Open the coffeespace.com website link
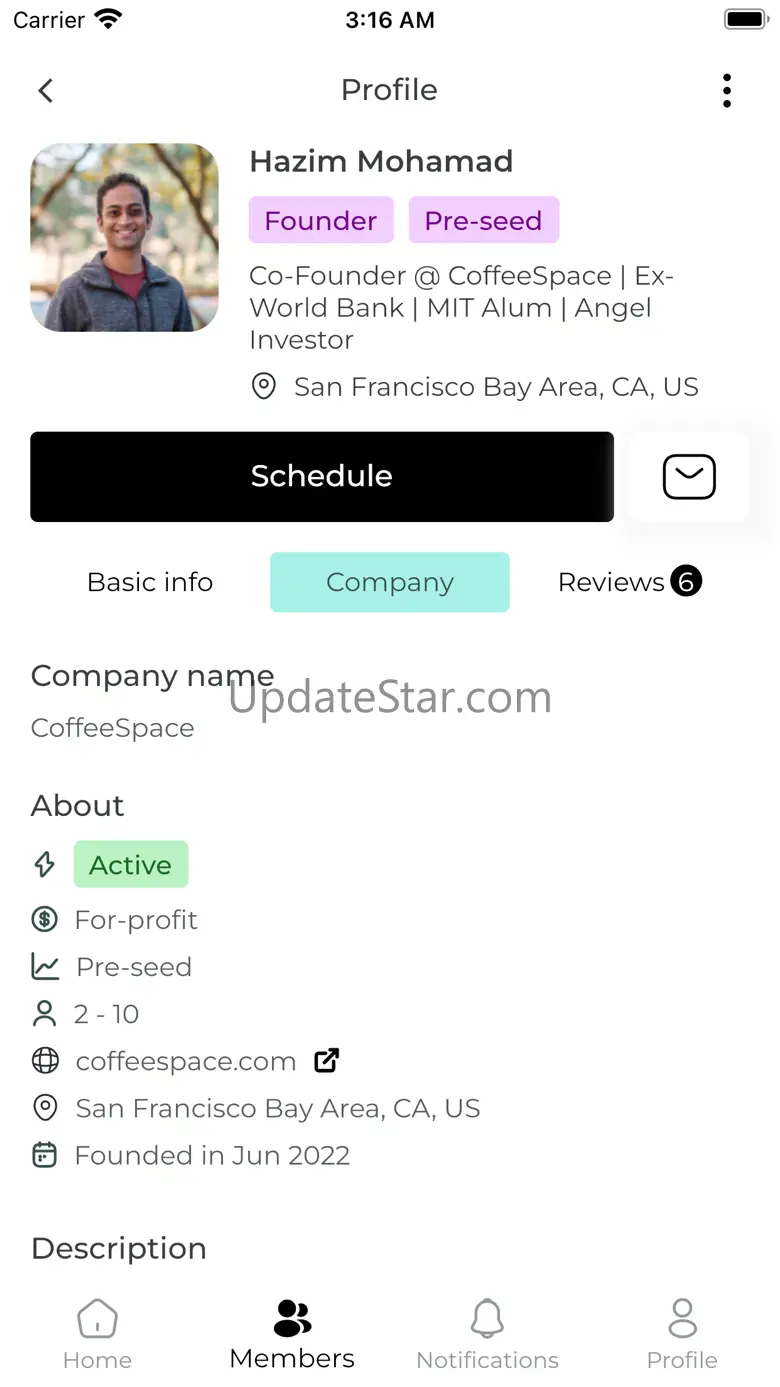The height and width of the screenshot is (1387, 780). (186, 1061)
